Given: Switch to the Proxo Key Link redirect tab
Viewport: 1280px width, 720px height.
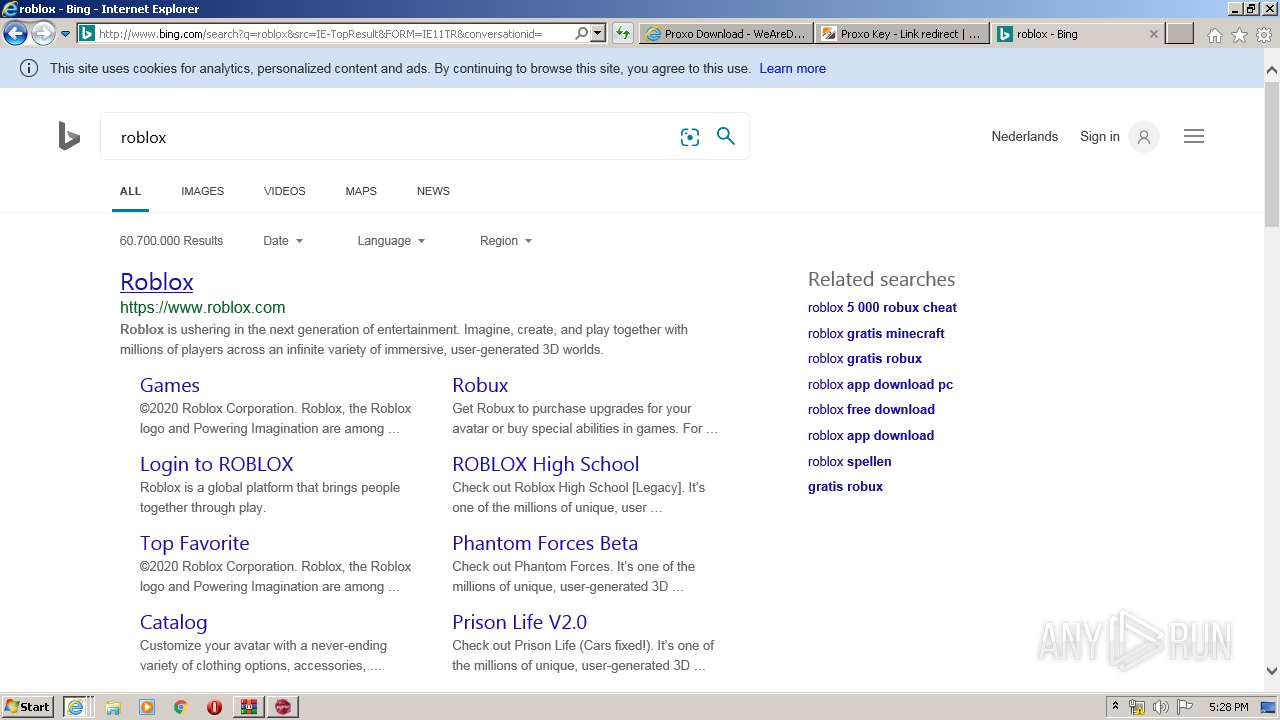Looking at the screenshot, I should pyautogui.click(x=902, y=33).
